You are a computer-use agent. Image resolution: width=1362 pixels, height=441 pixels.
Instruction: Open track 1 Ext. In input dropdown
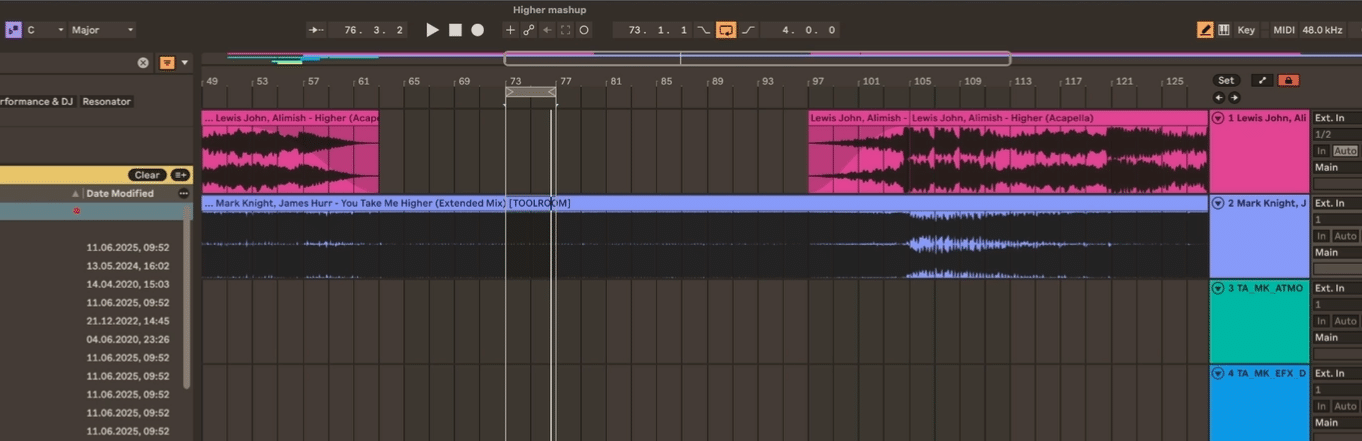coord(1337,118)
